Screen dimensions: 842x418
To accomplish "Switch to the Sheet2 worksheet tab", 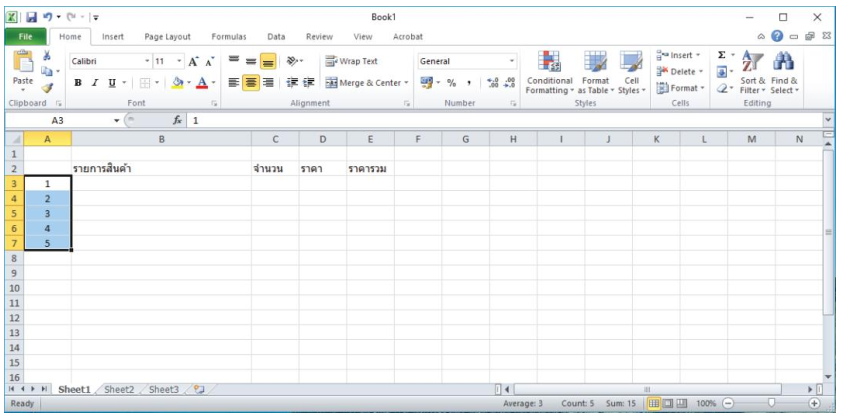I will 119,389.
